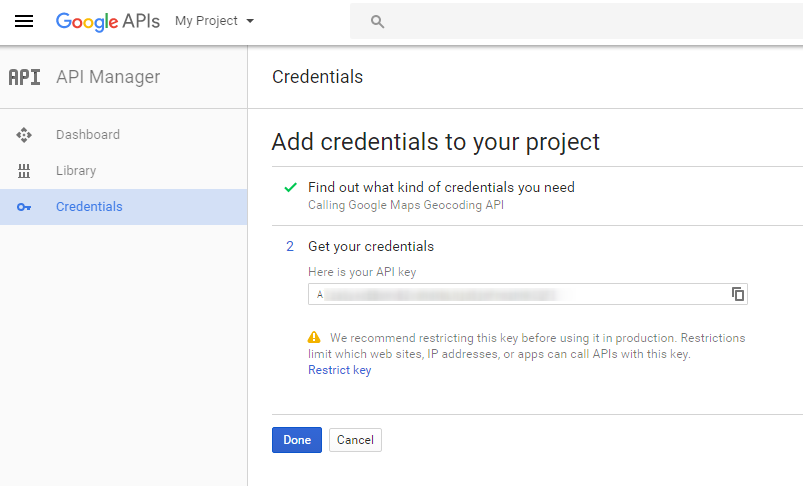This screenshot has width=803, height=486.
Task: Copy the API key with the clipboard icon
Action: click(x=737, y=294)
